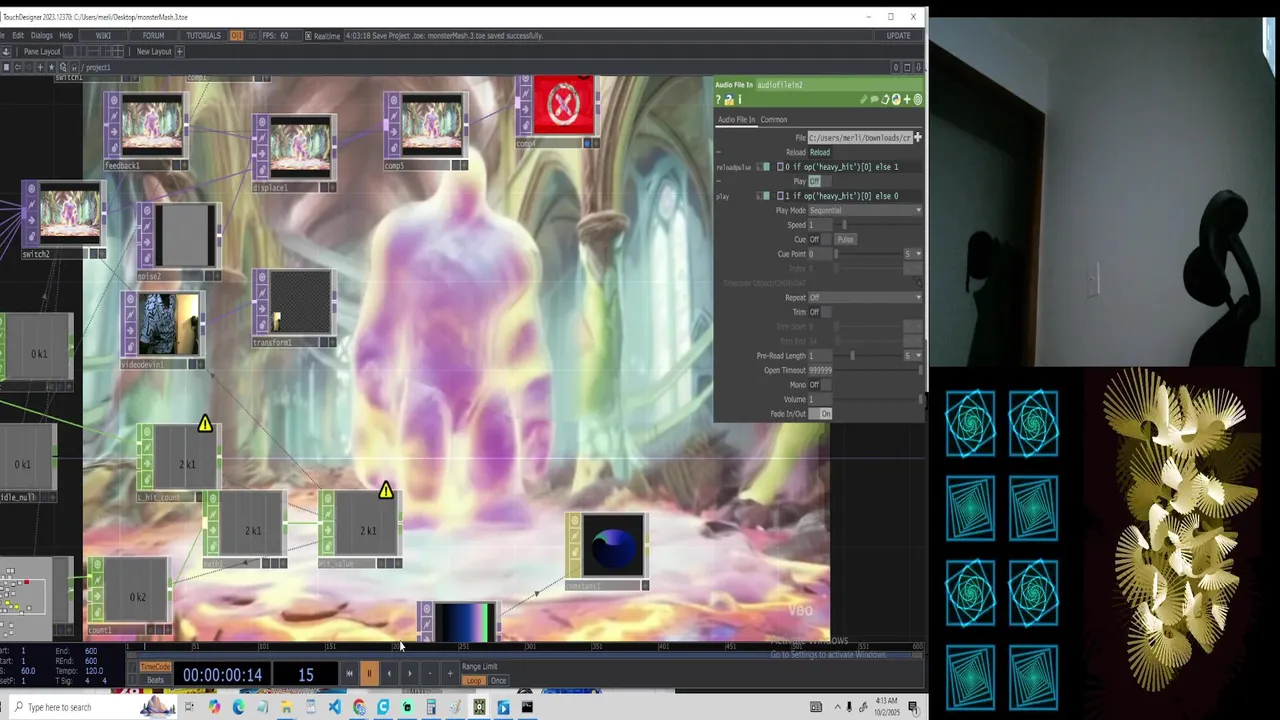Viewport: 1280px width, 720px height.
Task: Click the pencil edit icon in parameter header
Action: (863, 100)
